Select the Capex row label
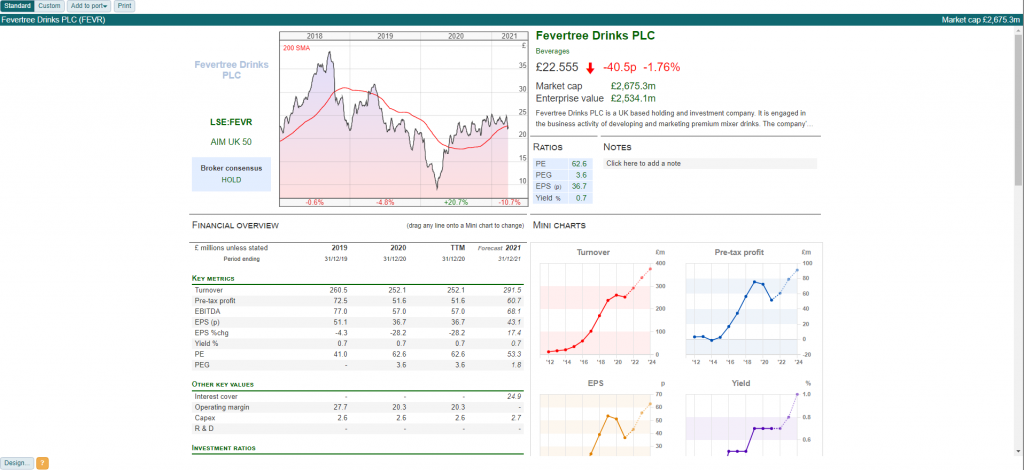 pos(204,418)
